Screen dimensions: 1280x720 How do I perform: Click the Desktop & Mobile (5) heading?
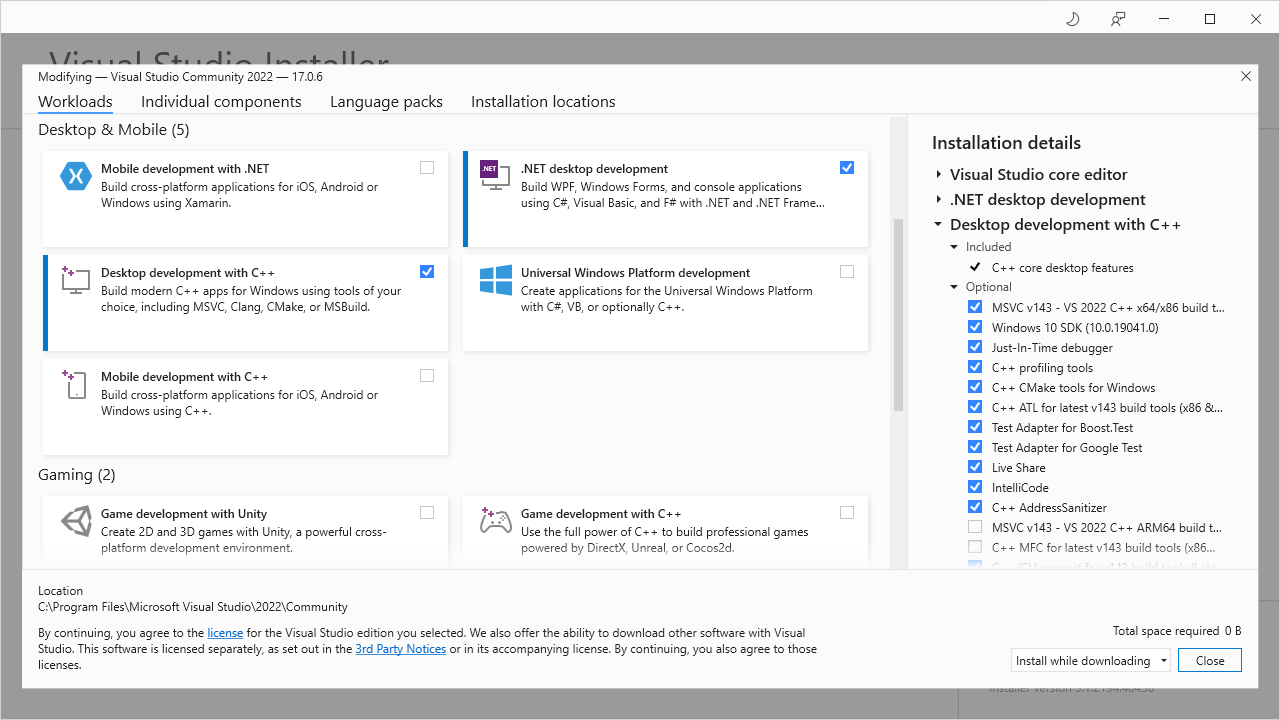tap(113, 130)
